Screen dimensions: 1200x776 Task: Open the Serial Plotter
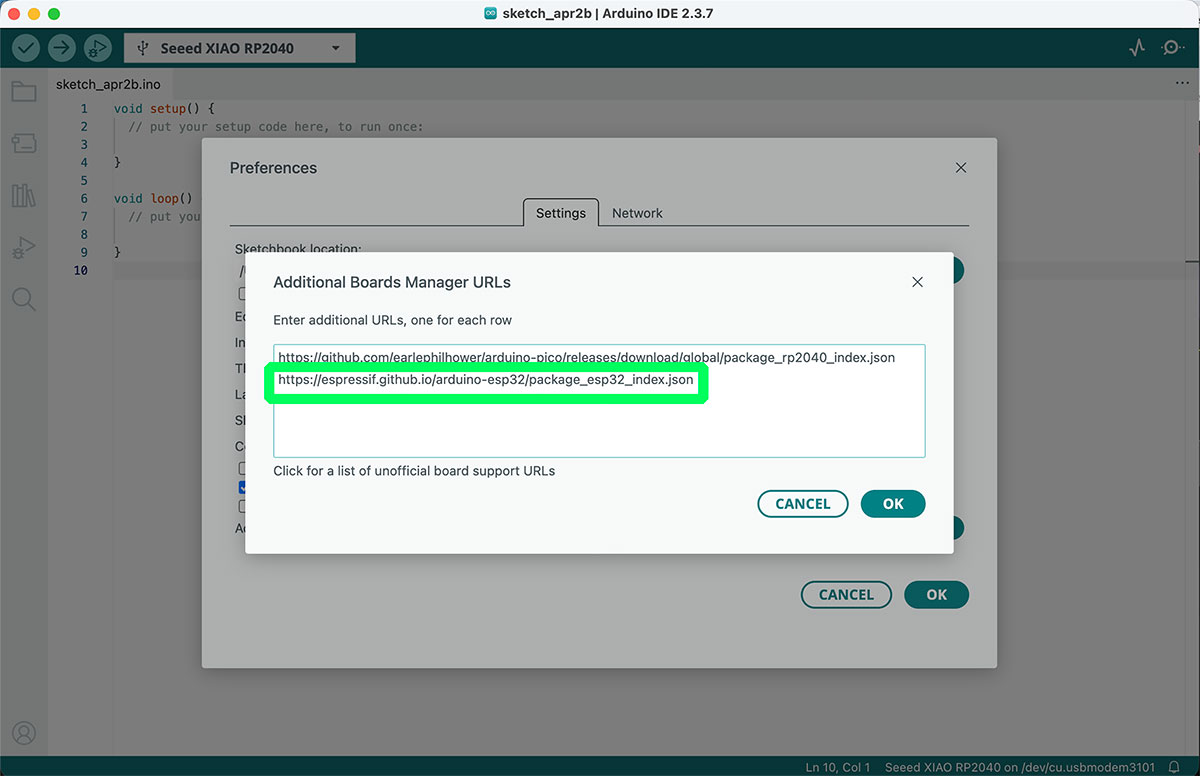point(1137,48)
